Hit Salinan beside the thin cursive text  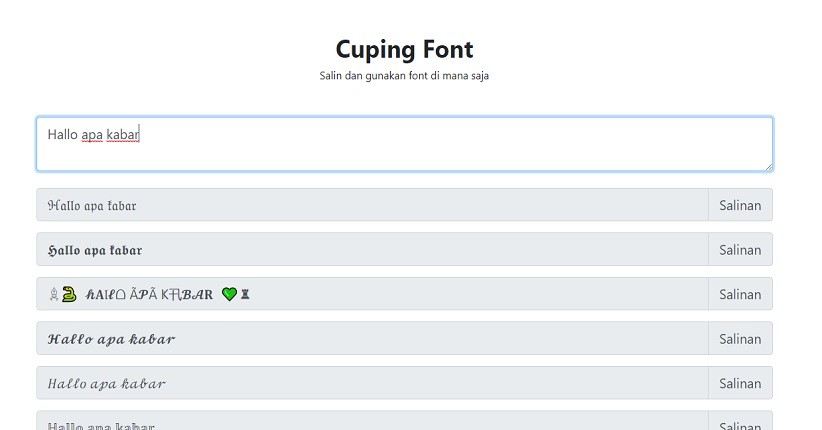click(x=740, y=383)
